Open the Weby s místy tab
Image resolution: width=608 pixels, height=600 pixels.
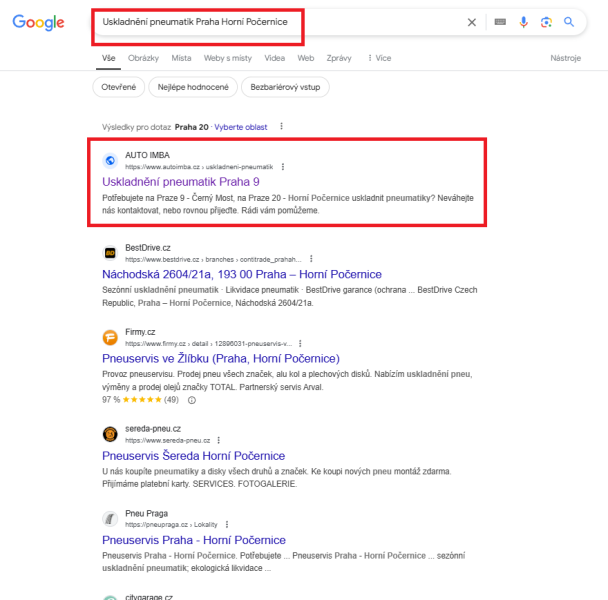point(228,58)
